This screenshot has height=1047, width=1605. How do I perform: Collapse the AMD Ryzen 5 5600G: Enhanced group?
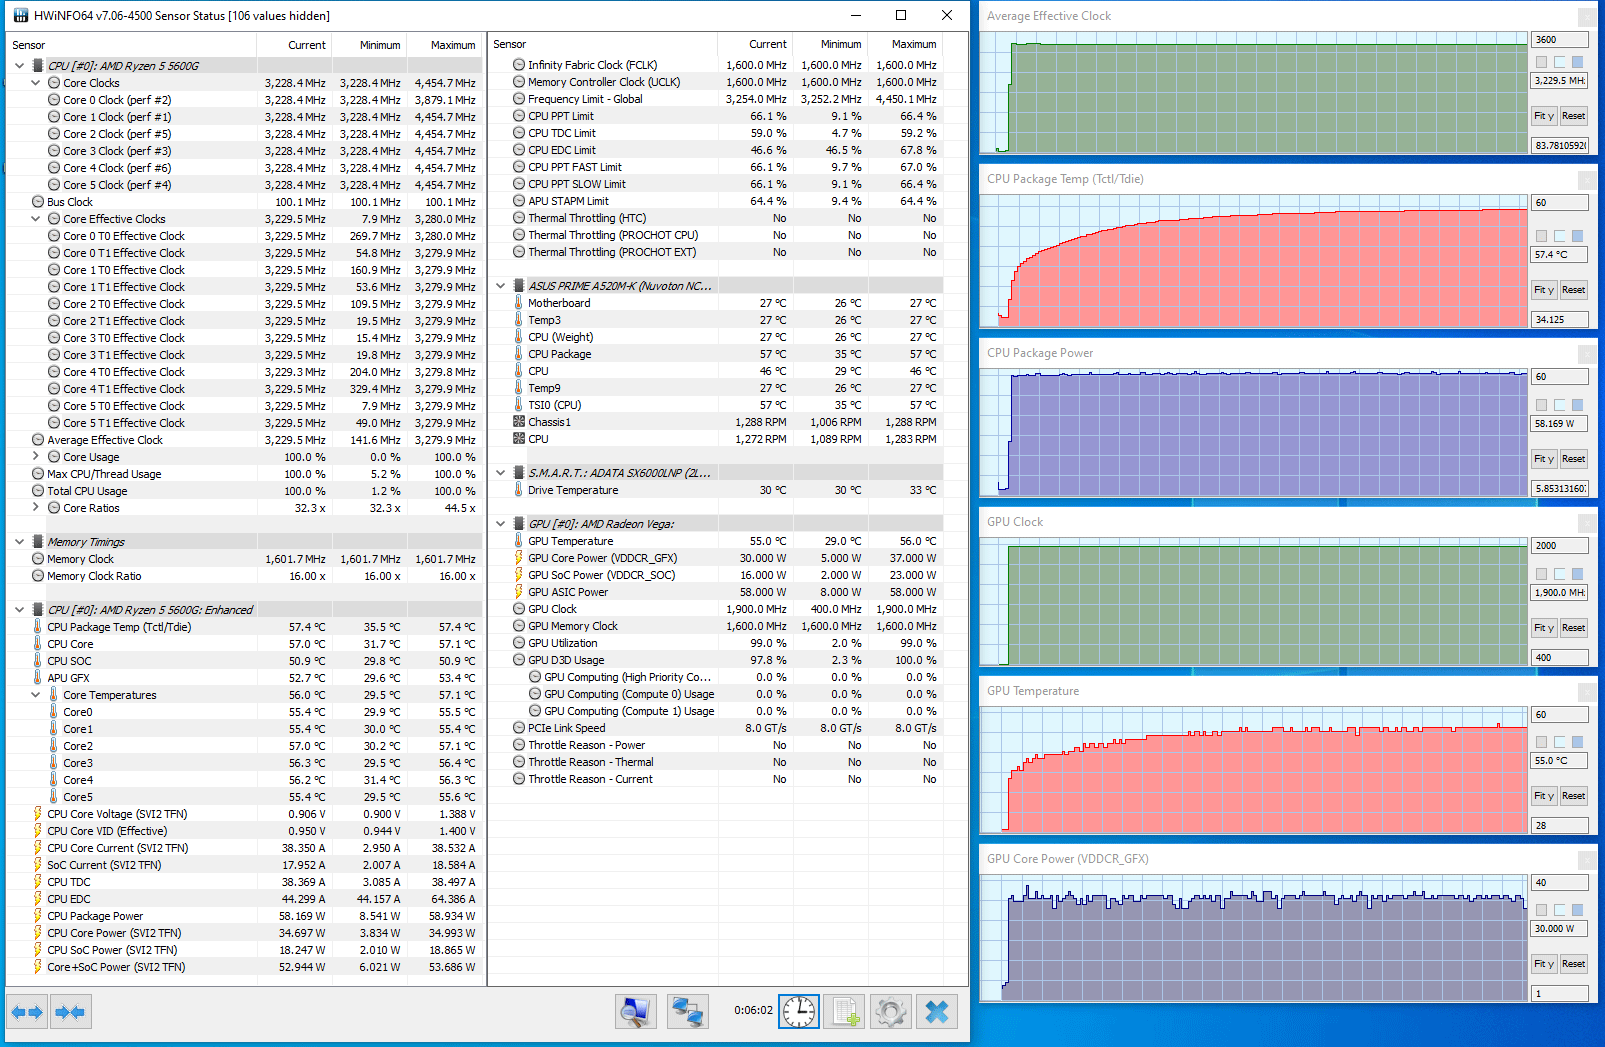pos(20,610)
